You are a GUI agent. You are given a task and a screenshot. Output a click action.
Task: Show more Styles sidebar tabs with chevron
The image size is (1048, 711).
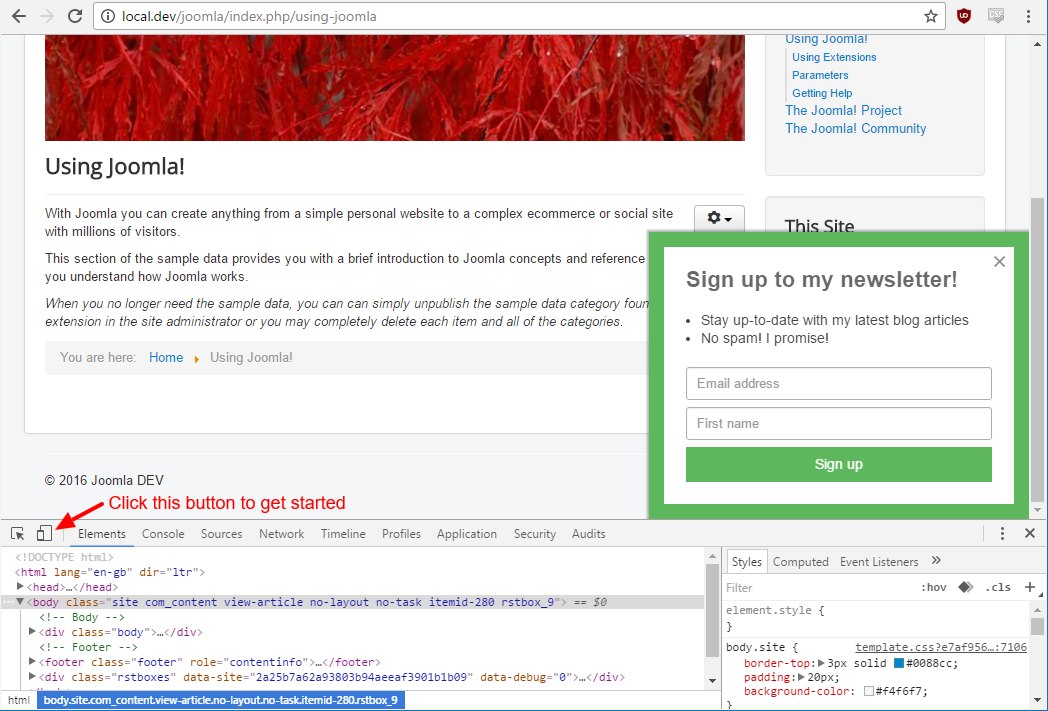[936, 561]
